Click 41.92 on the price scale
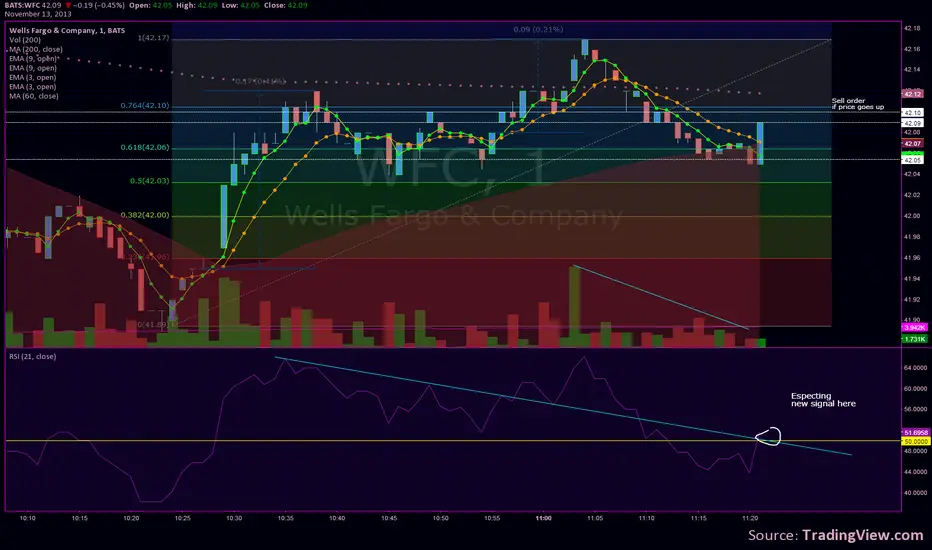 912,299
